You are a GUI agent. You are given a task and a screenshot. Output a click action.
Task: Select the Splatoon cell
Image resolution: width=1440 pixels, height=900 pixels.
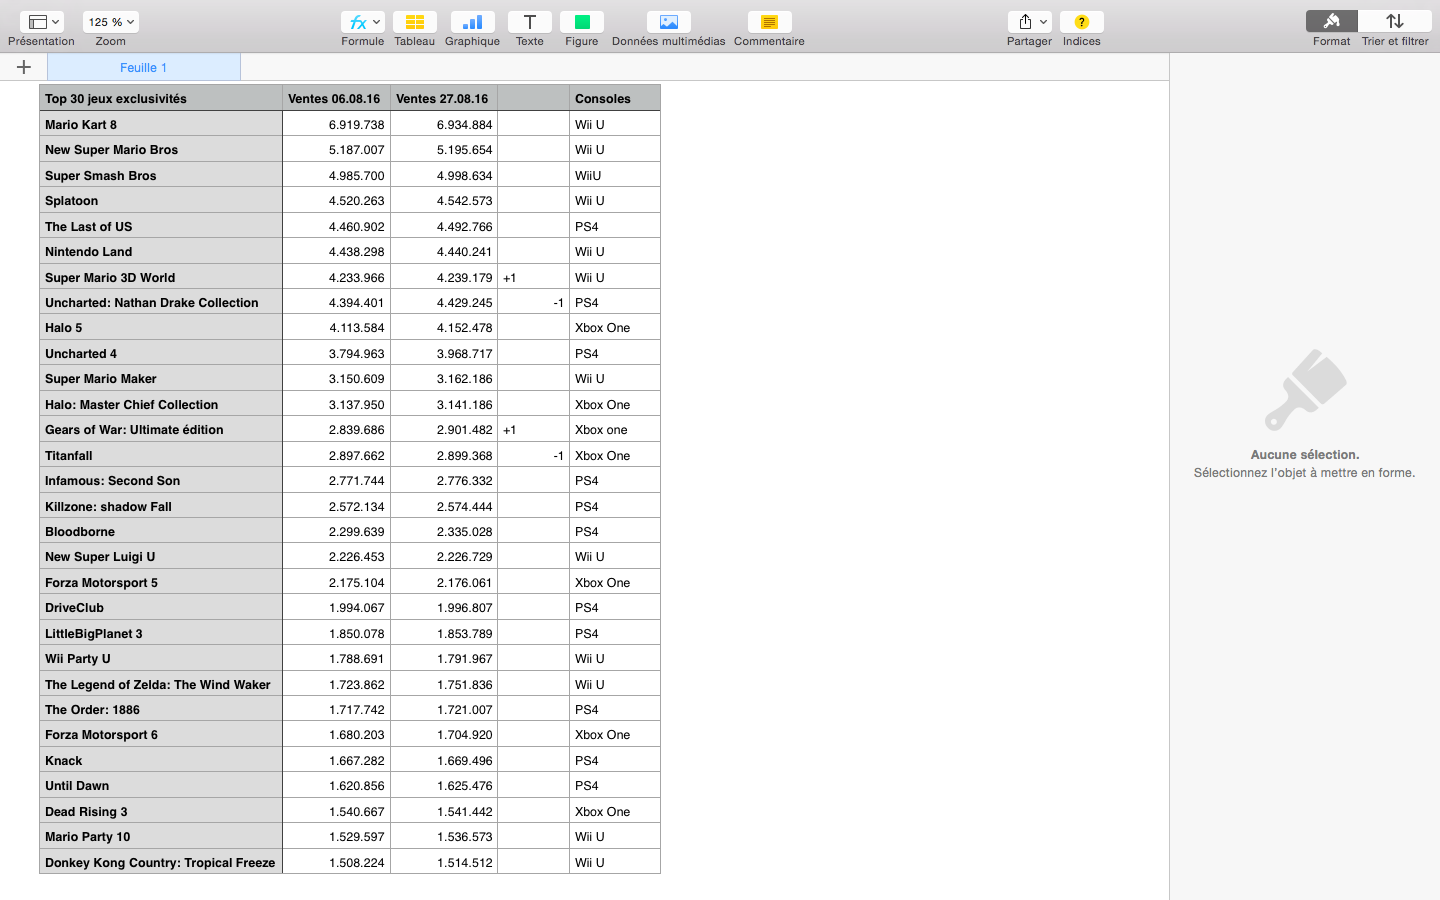(161, 200)
